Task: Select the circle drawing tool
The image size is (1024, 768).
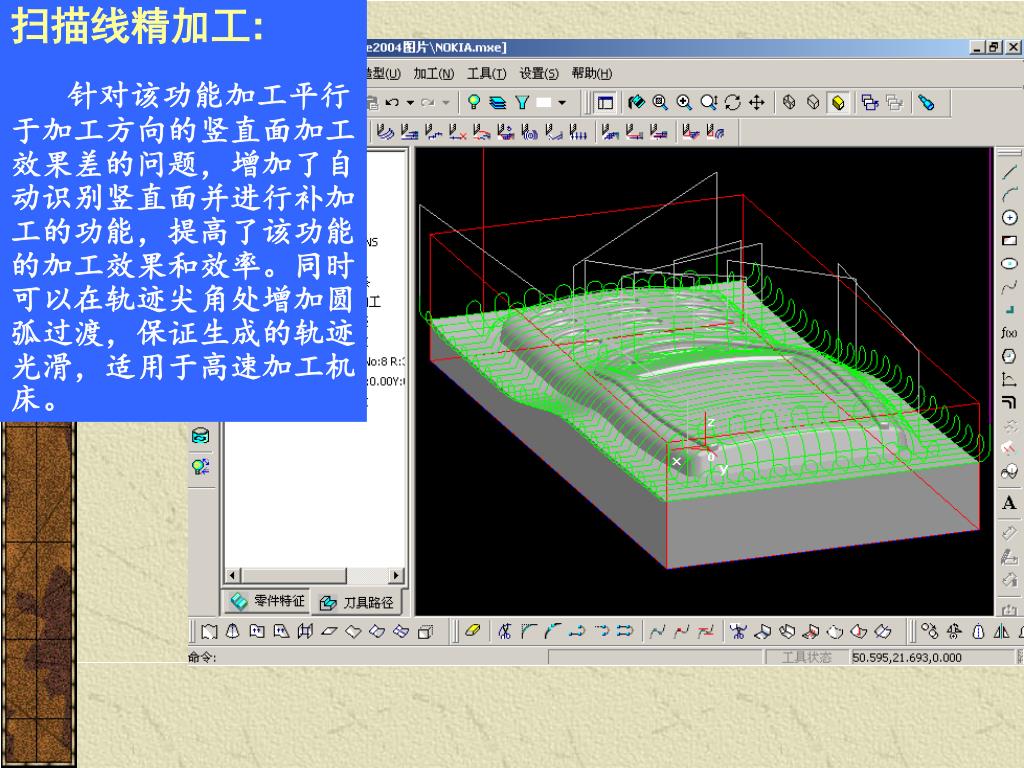Action: [1010, 217]
